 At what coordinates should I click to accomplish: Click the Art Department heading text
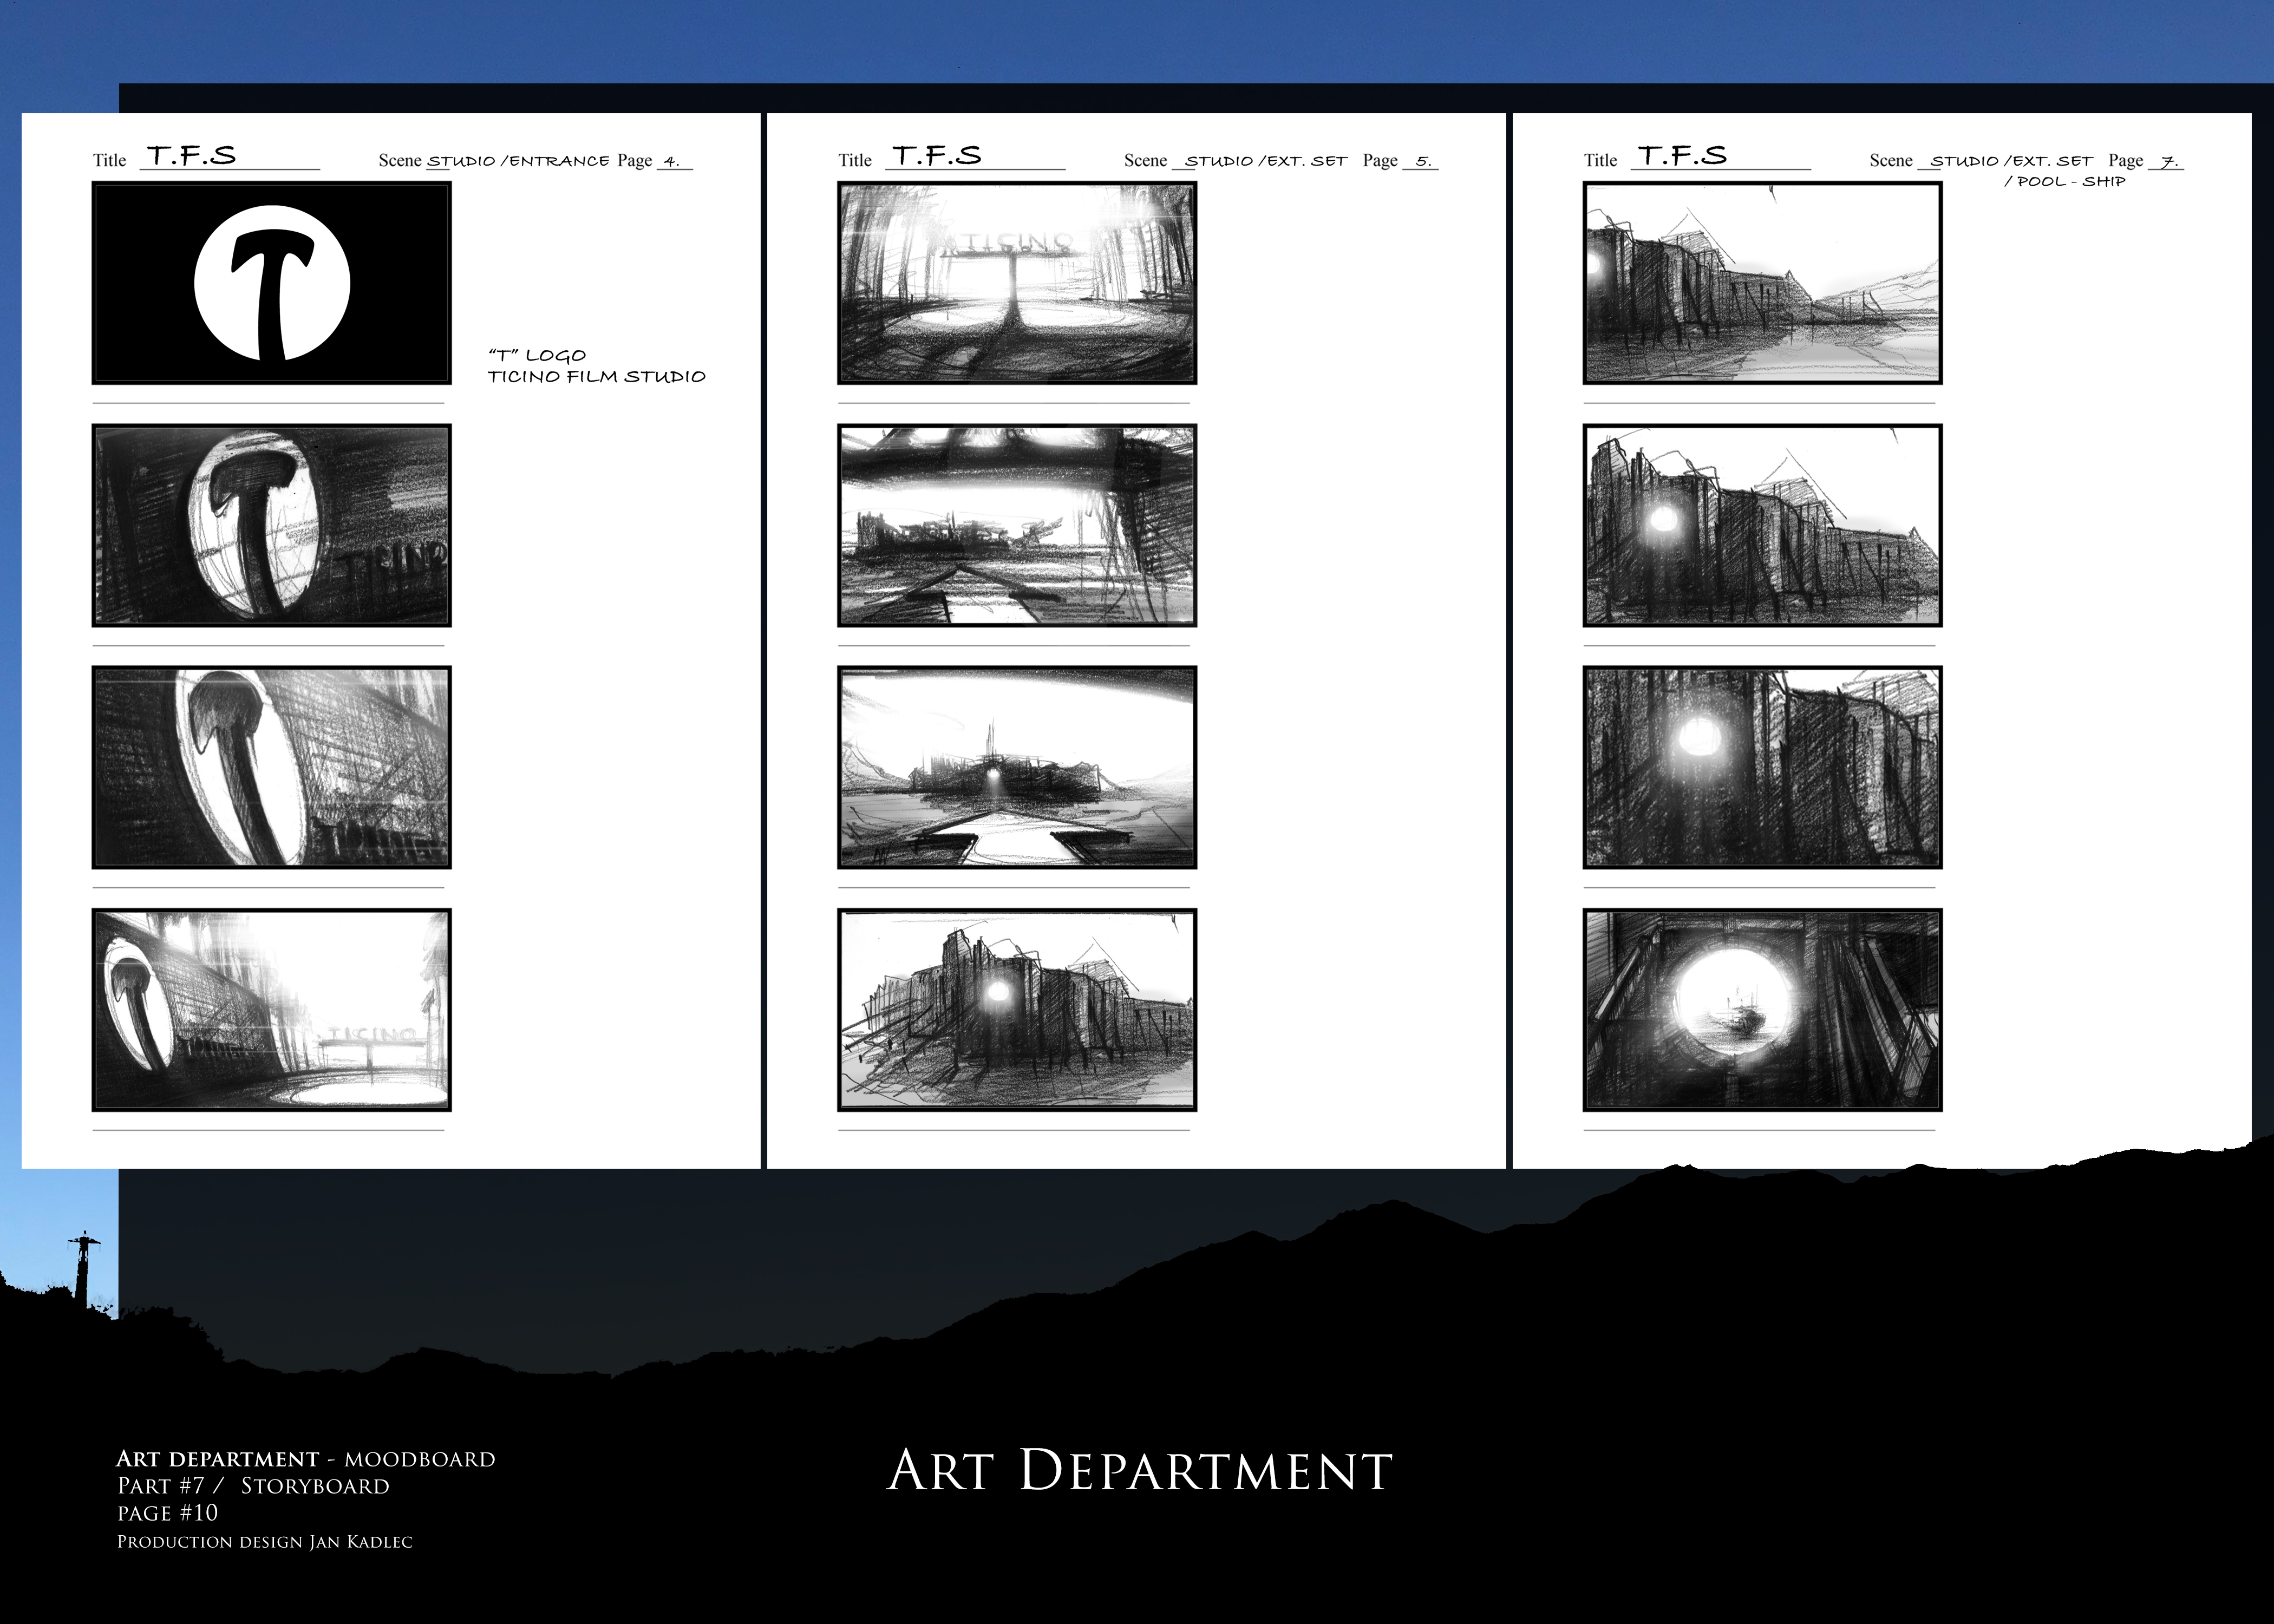click(x=1139, y=1470)
